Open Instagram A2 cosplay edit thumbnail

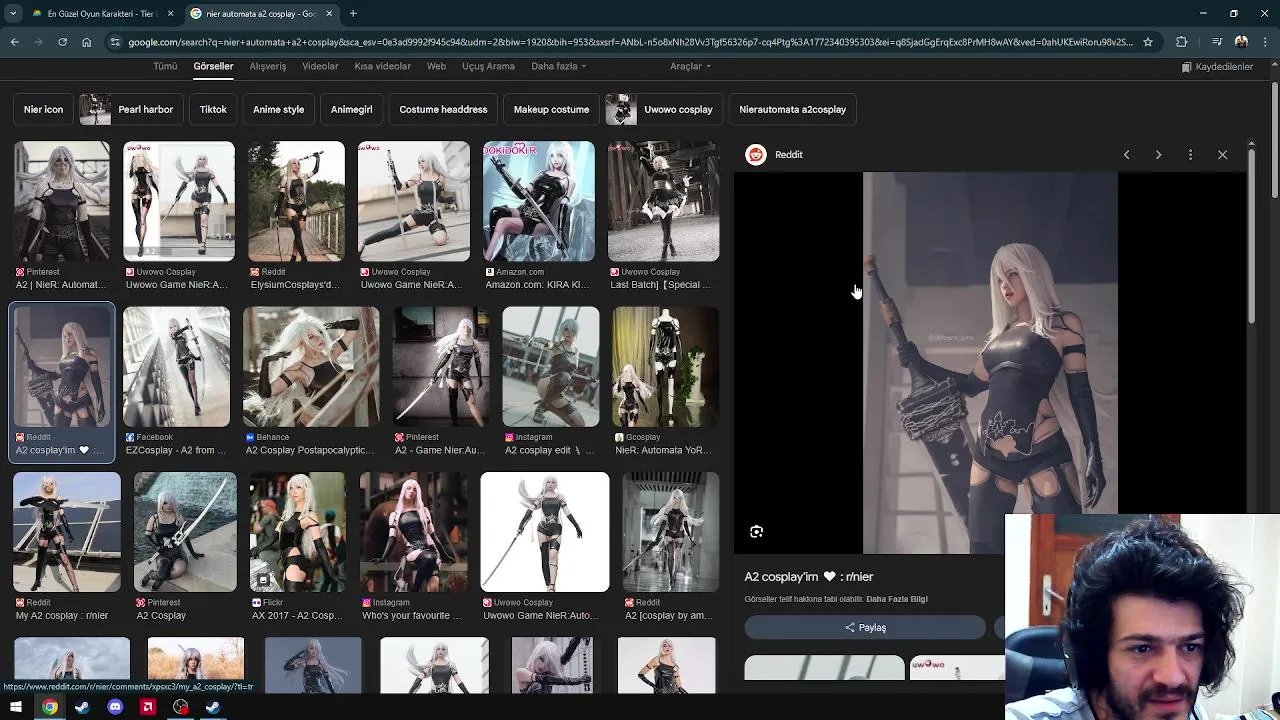(550, 367)
